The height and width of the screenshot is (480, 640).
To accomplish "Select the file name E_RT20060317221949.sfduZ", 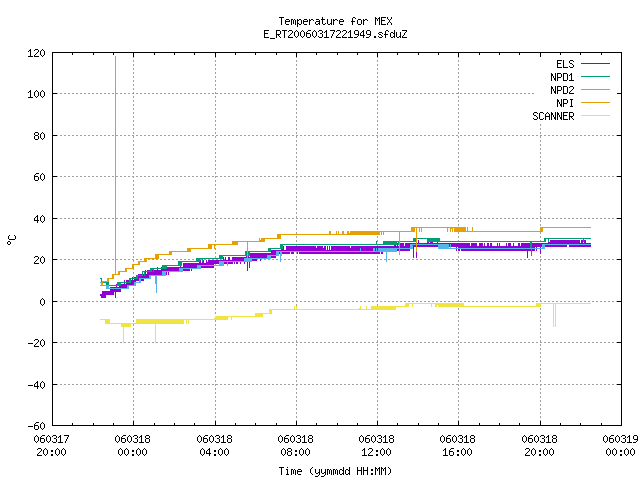I will pyautogui.click(x=335, y=34).
